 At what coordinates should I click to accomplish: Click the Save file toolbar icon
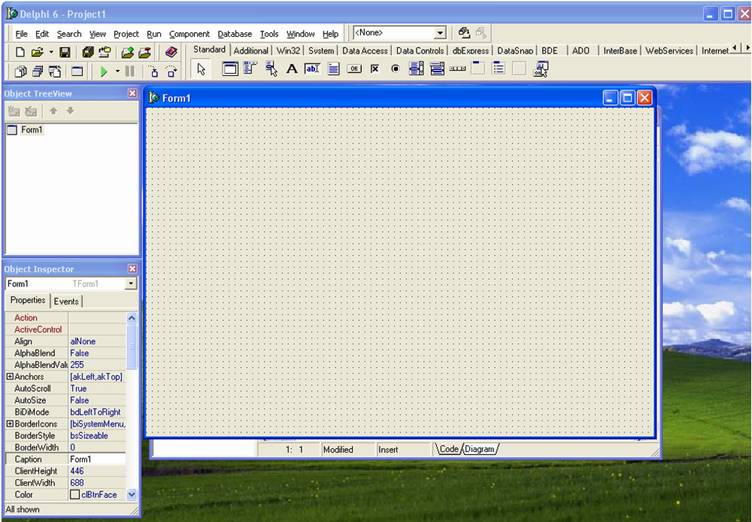coord(65,52)
